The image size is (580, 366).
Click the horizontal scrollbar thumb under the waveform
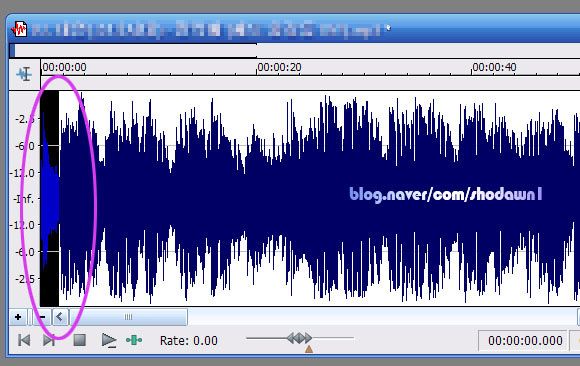pyautogui.click(x=128, y=317)
